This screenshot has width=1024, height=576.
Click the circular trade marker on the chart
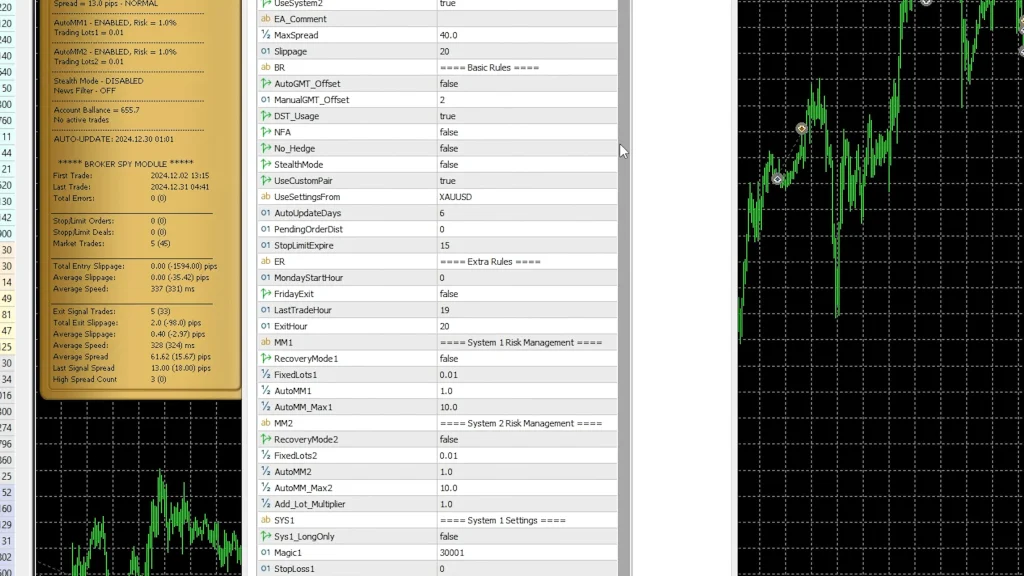(801, 129)
